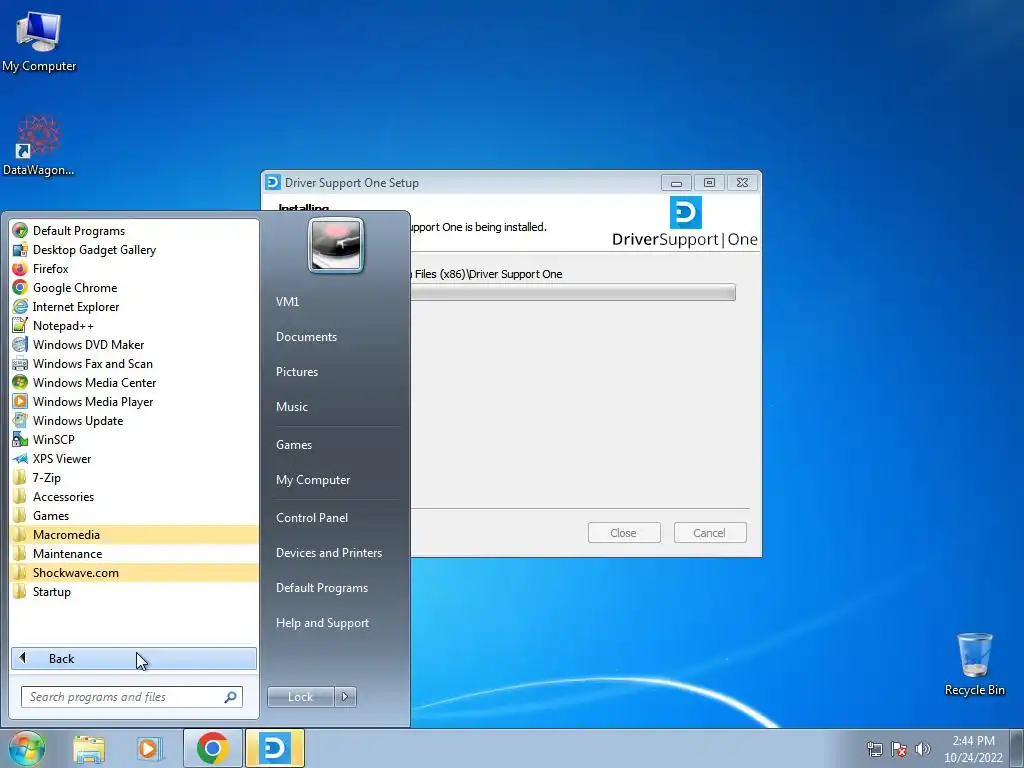
Task: Expand the Macromedia folder
Action: (135, 534)
